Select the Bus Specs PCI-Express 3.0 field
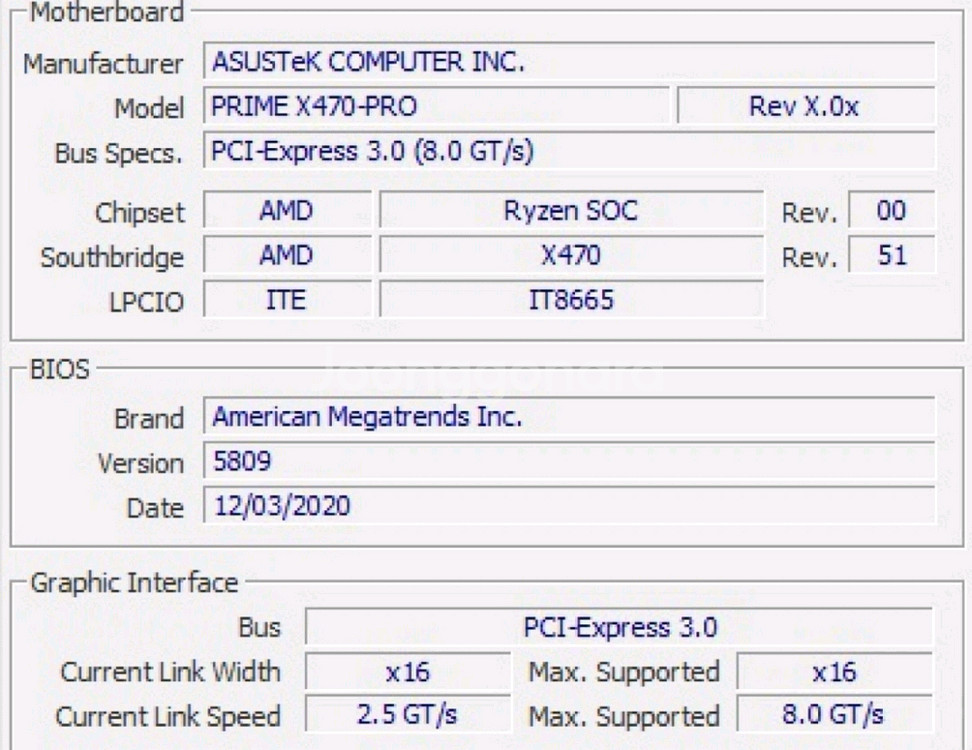Screen dimensions: 972x750 (x=568, y=152)
